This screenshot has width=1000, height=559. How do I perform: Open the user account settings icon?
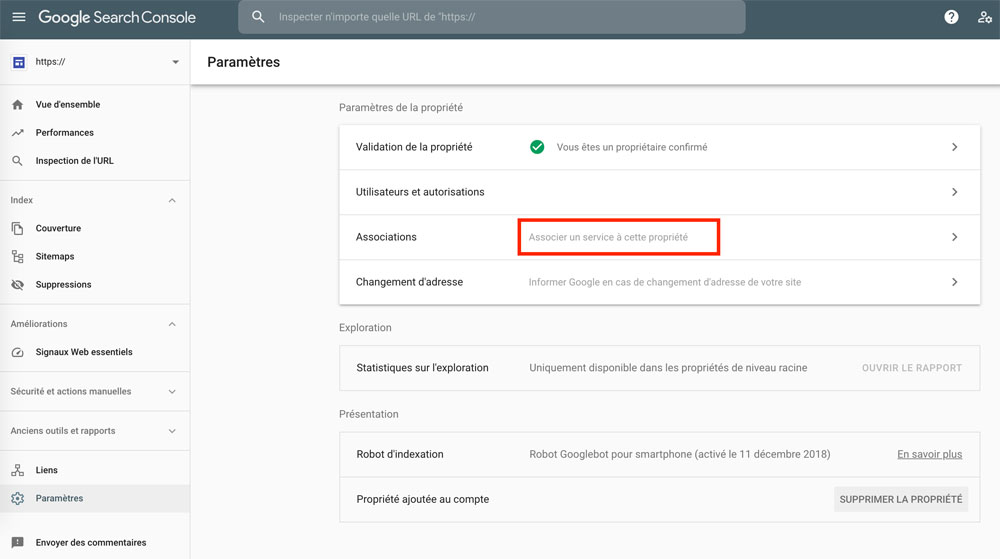pos(985,17)
